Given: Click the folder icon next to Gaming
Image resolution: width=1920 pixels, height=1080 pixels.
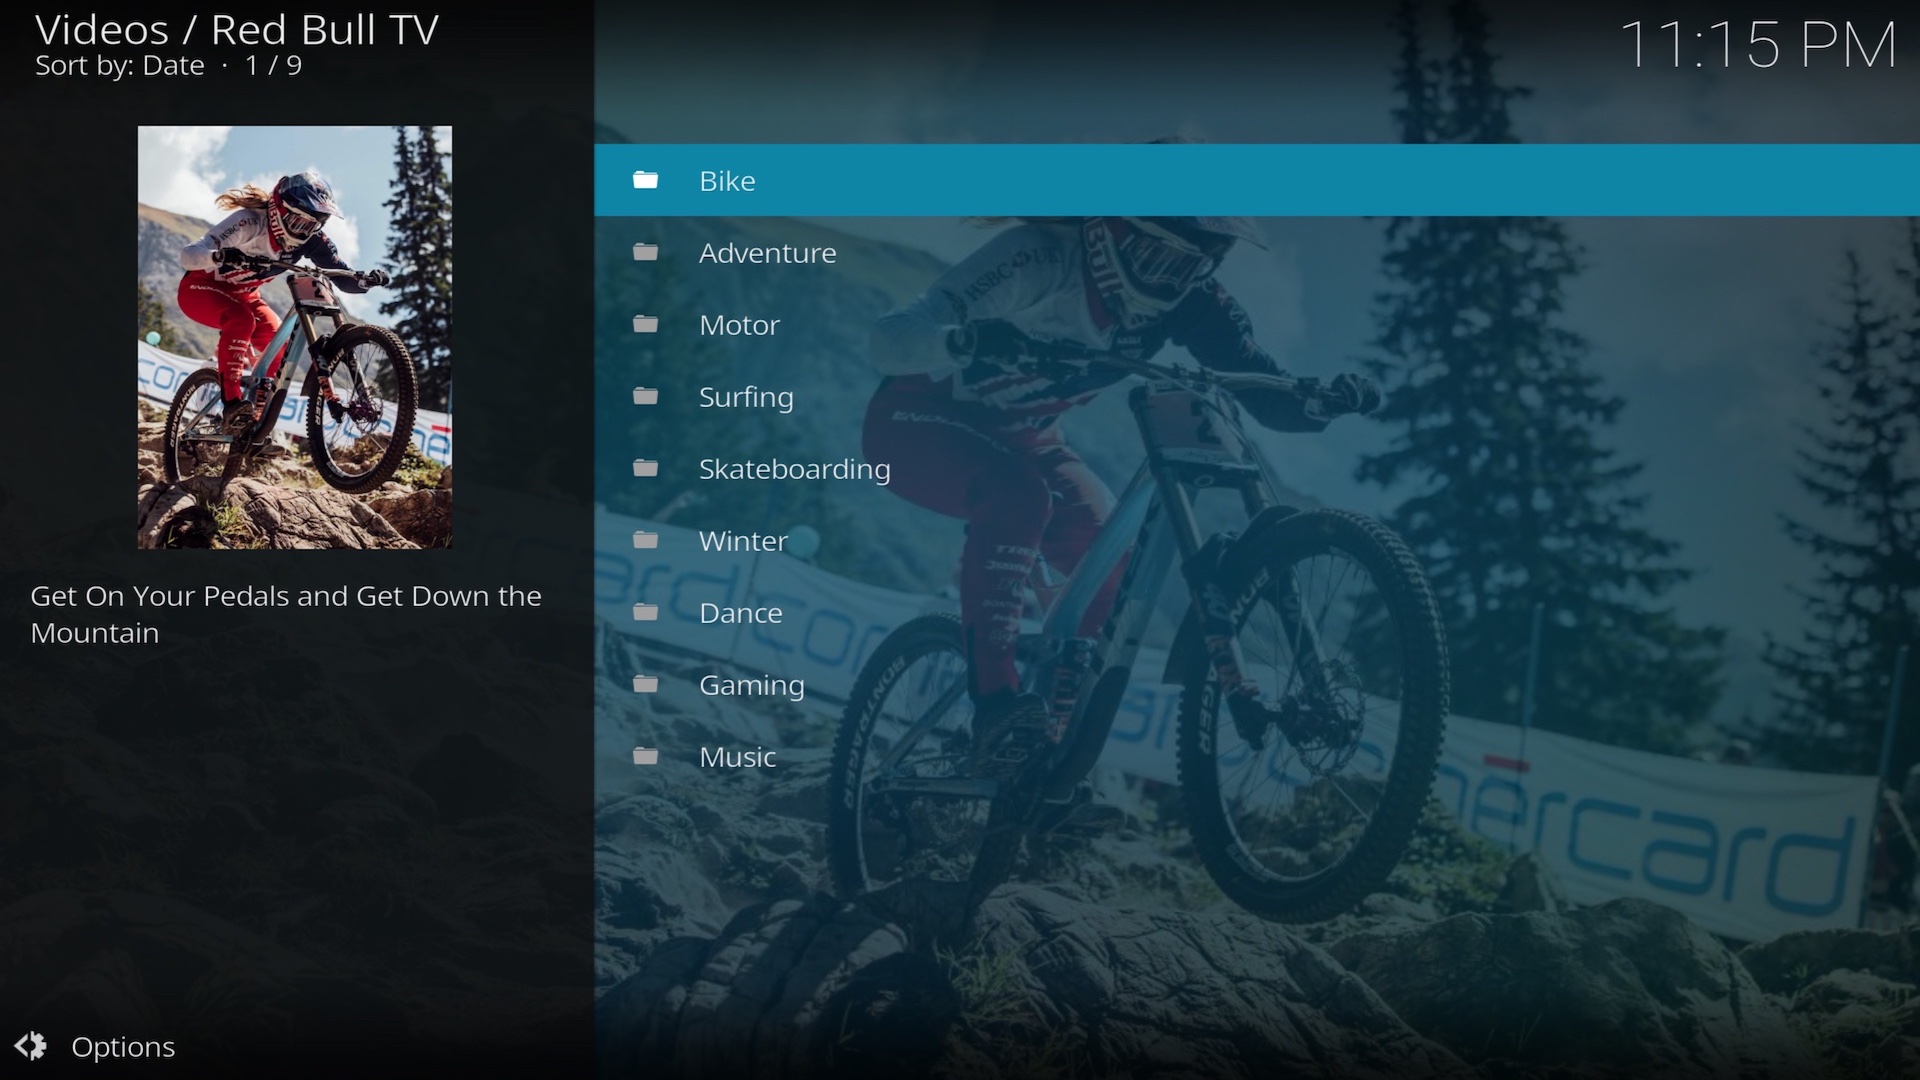Looking at the screenshot, I should pyautogui.click(x=646, y=685).
